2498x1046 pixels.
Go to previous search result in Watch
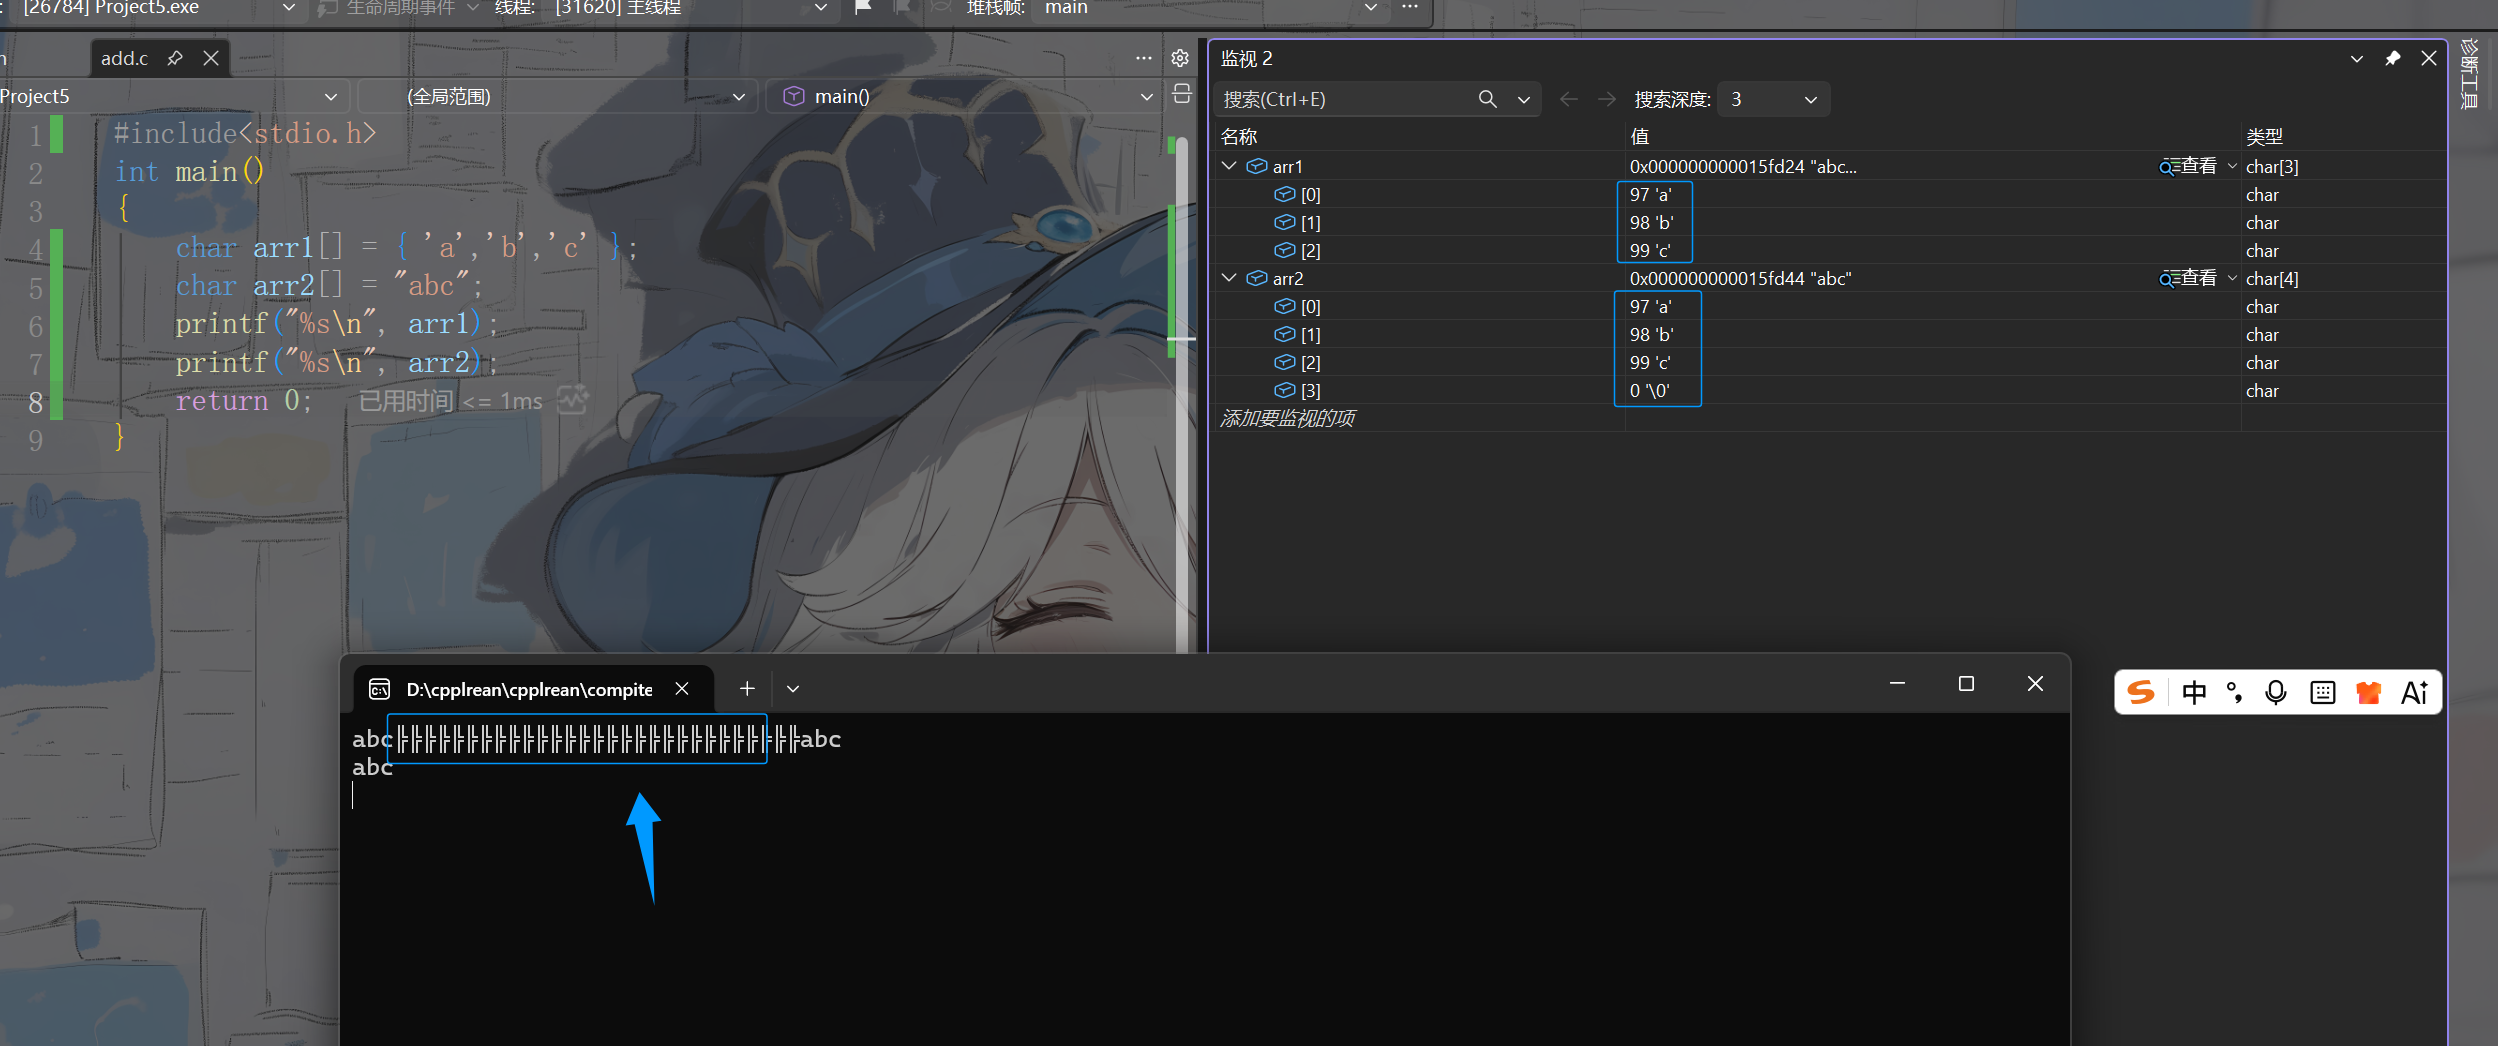[x=1569, y=99]
